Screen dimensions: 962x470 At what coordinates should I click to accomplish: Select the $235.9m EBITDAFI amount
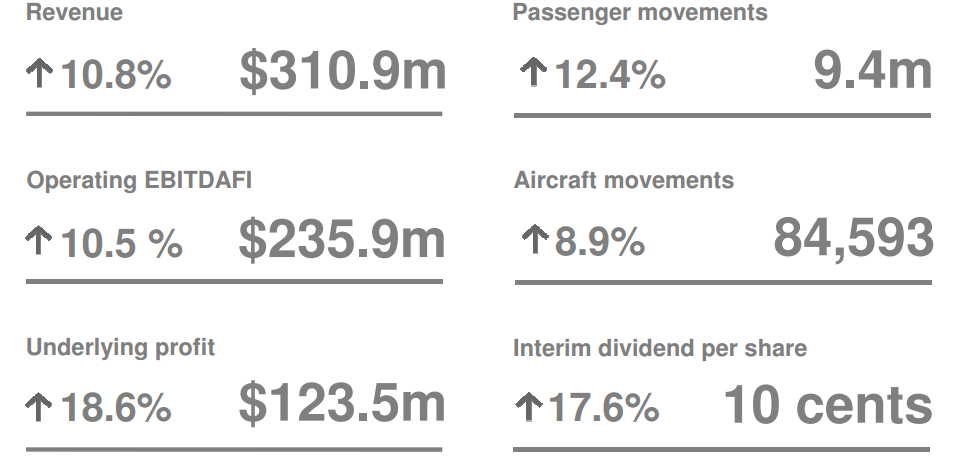(342, 239)
